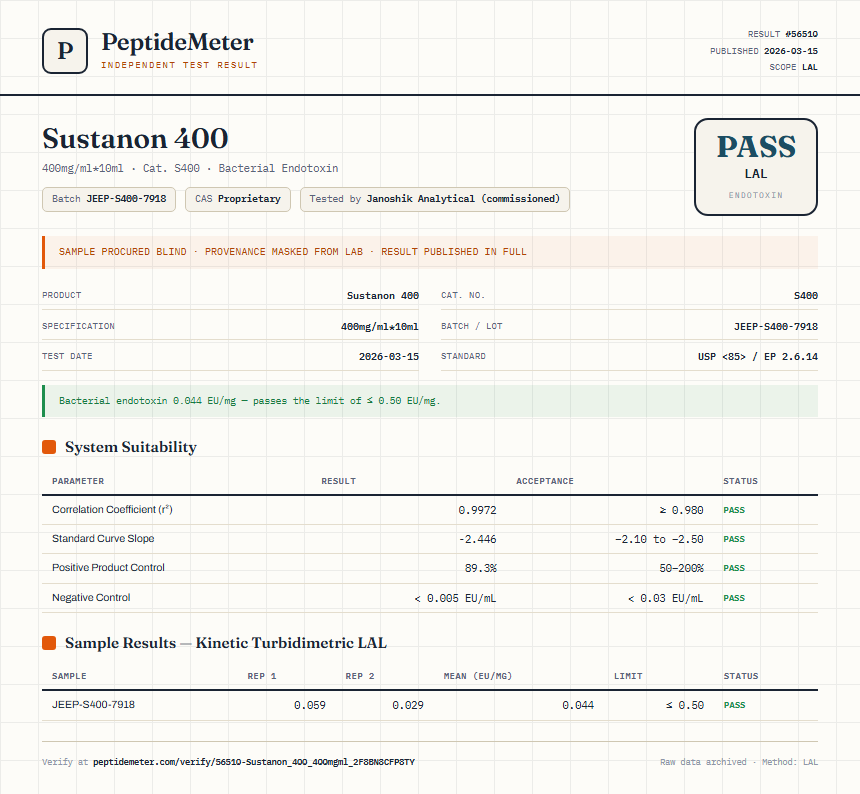Screen dimensions: 860x794
Task: Click the ACCEPTANCE column header
Action: 545,481
